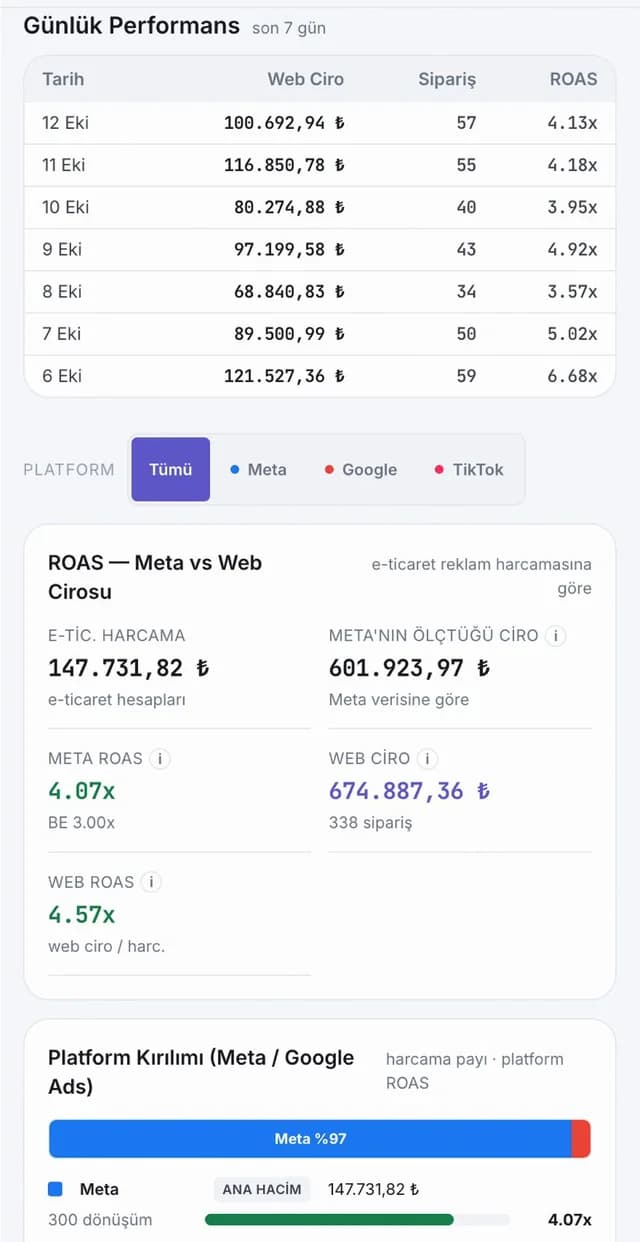This screenshot has height=1242, width=640.
Task: Click revenue value 121.527,36 ₺
Action: tap(284, 376)
